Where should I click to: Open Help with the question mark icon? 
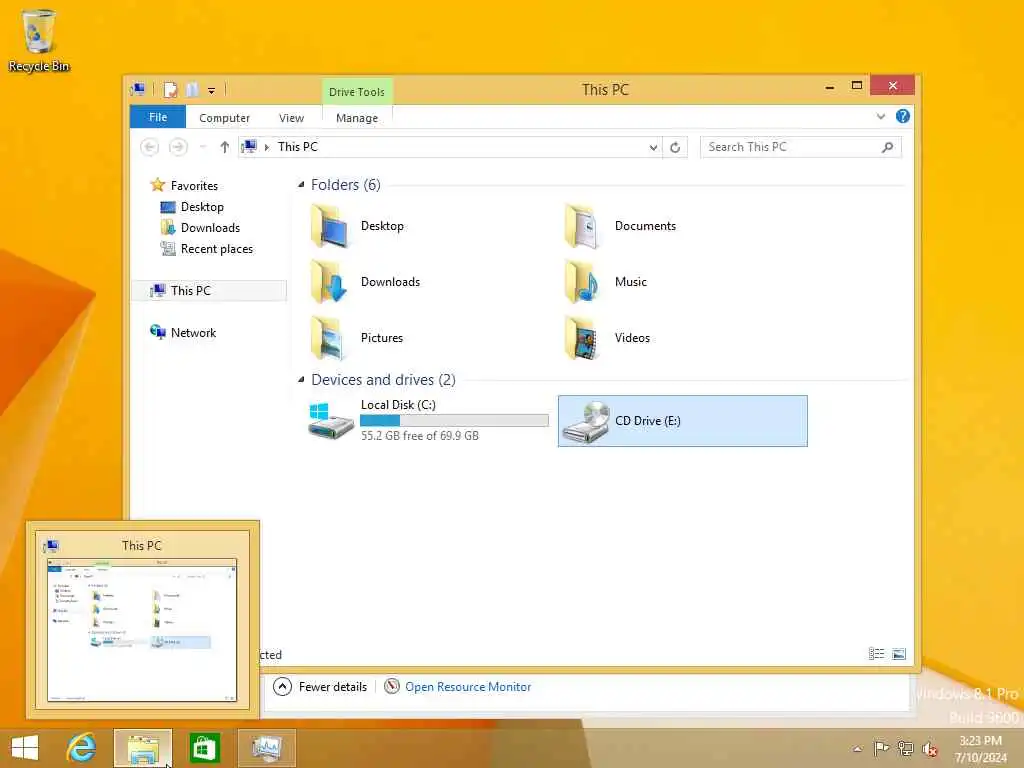[x=903, y=116]
